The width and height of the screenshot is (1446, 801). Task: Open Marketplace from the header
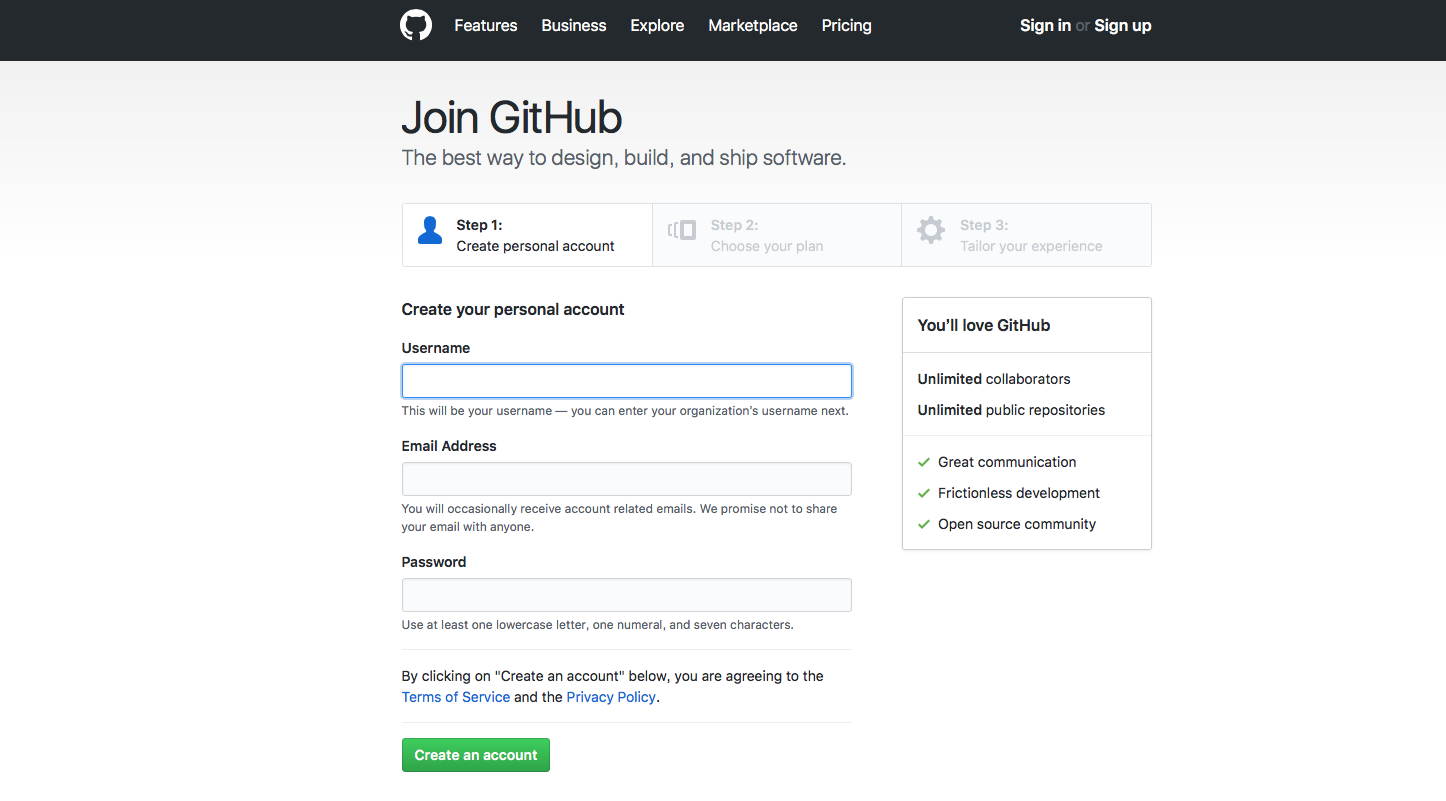pyautogui.click(x=753, y=26)
